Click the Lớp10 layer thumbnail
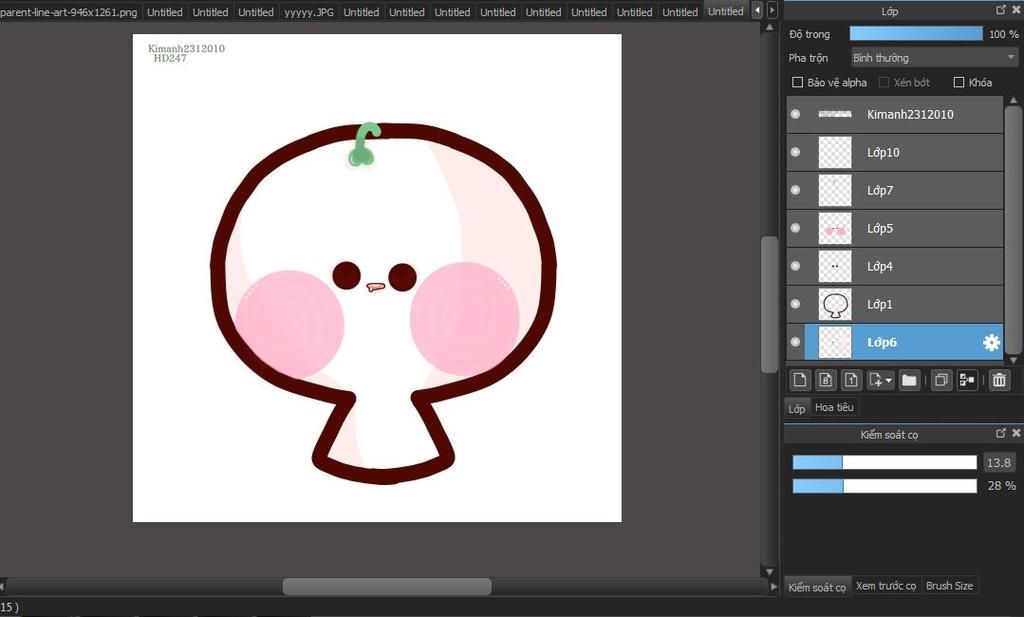This screenshot has height=617, width=1024. click(x=835, y=152)
